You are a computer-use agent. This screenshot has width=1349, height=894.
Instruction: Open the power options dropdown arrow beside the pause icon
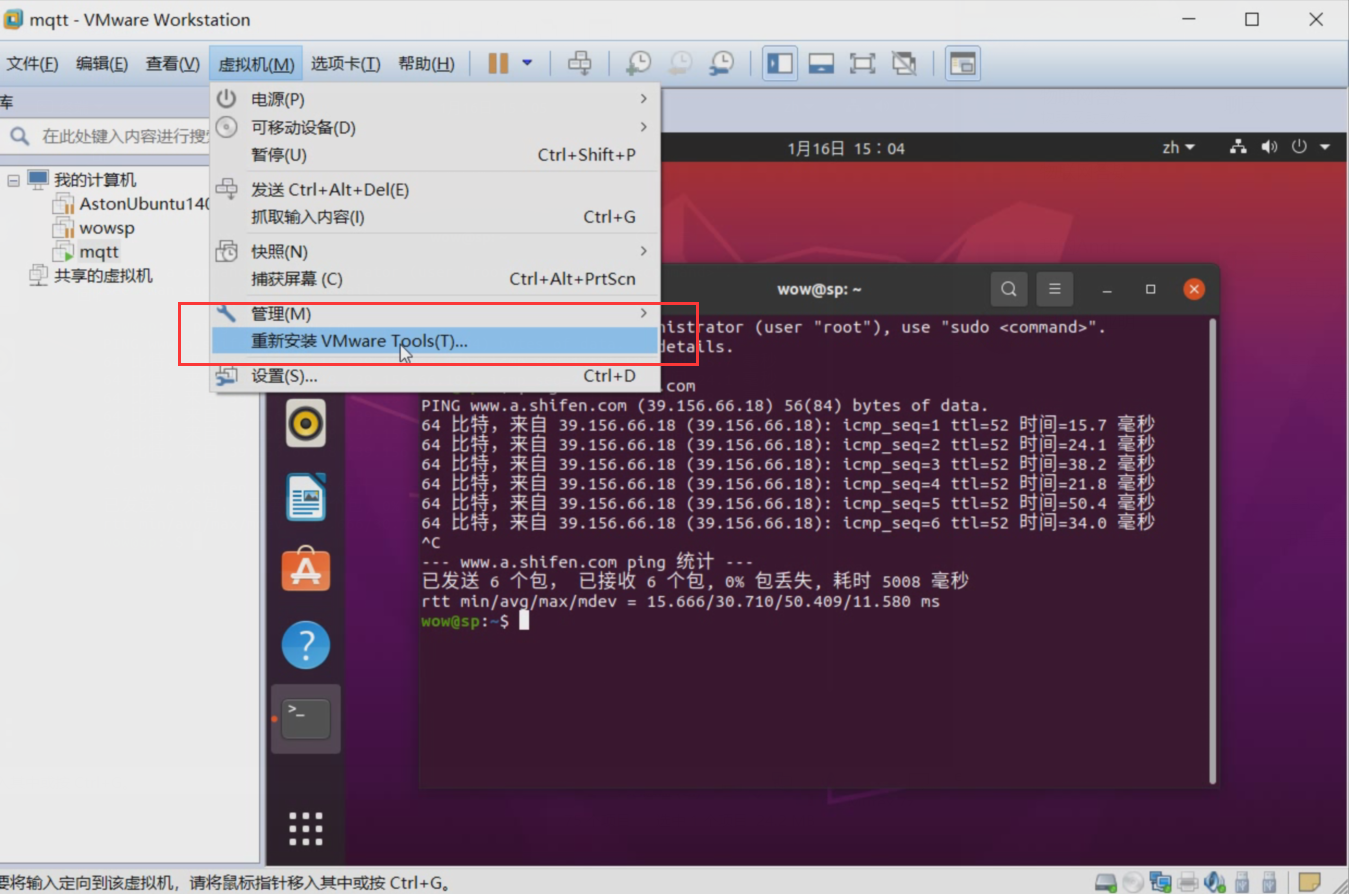pos(527,64)
